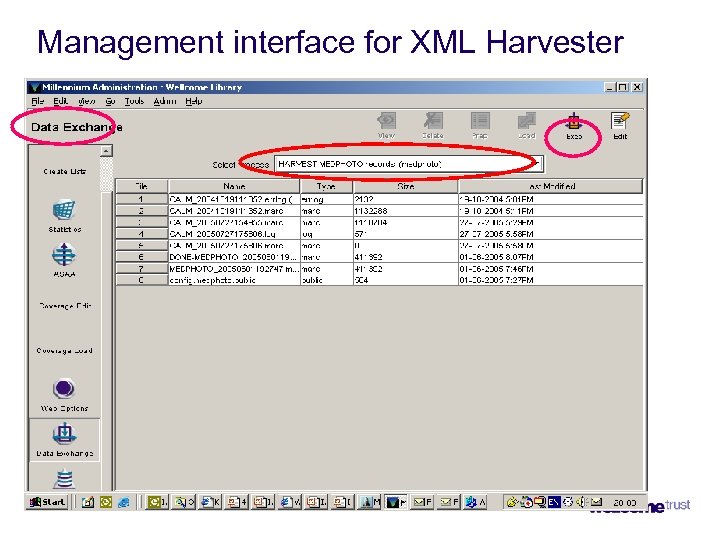Screen dimensions: 720x540
Task: Sort by the Size column header
Action: click(x=406, y=186)
